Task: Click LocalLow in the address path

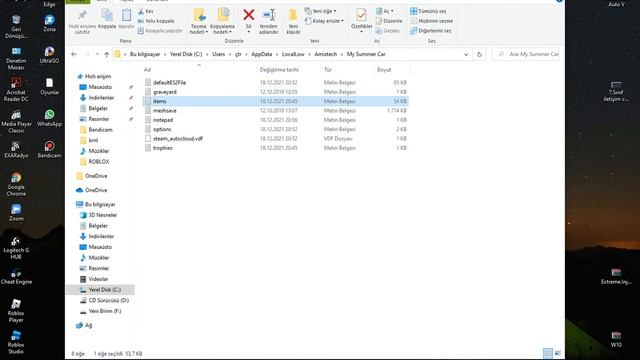Action: [293, 54]
